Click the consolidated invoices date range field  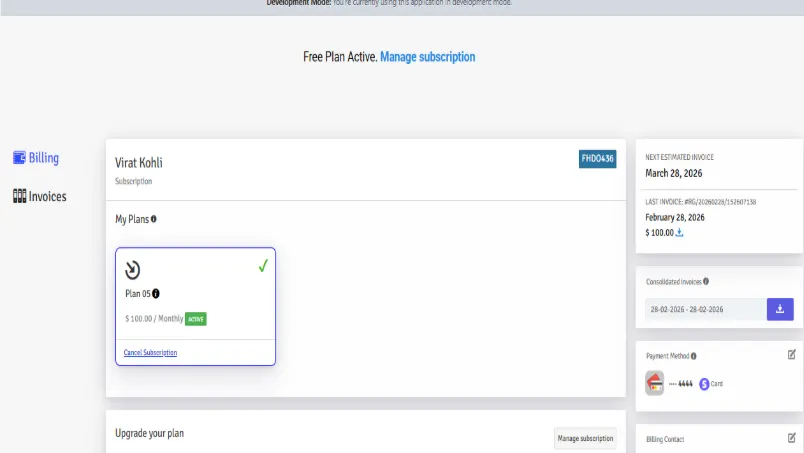coord(706,309)
